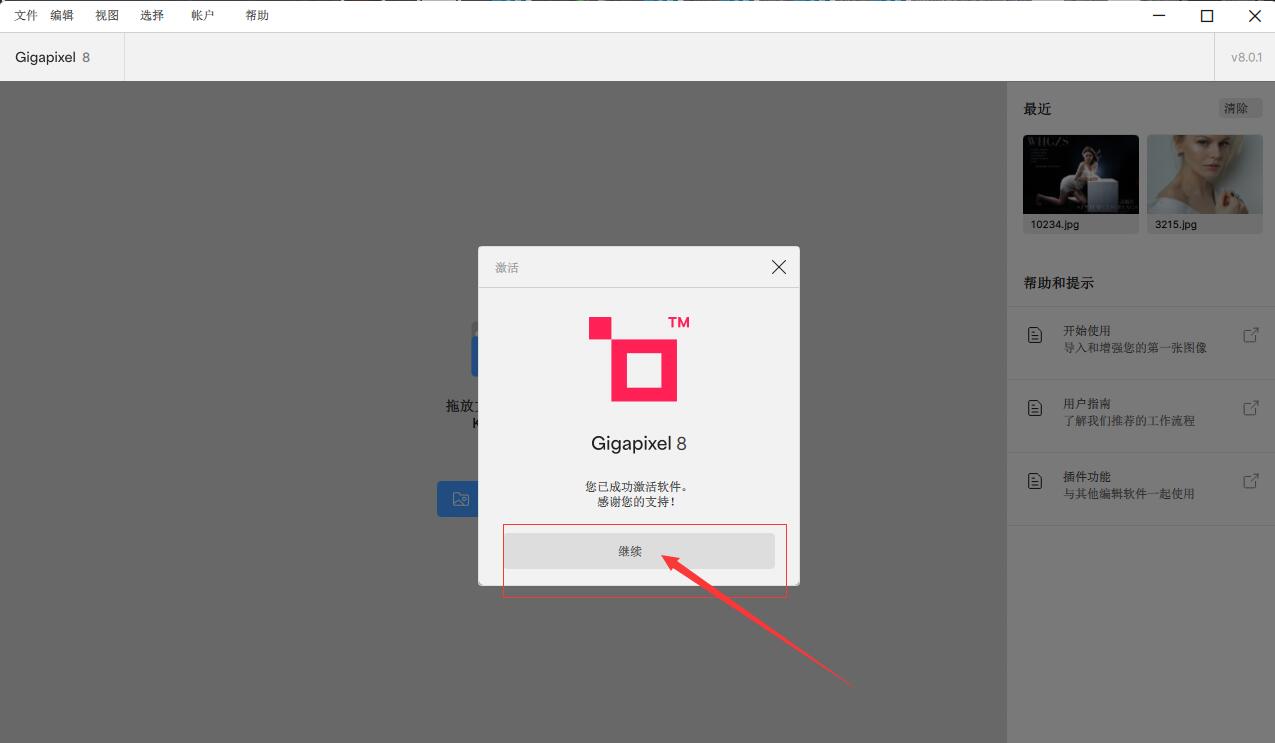Open the 编辑 menu
The image size is (1275, 743).
(x=62, y=16)
